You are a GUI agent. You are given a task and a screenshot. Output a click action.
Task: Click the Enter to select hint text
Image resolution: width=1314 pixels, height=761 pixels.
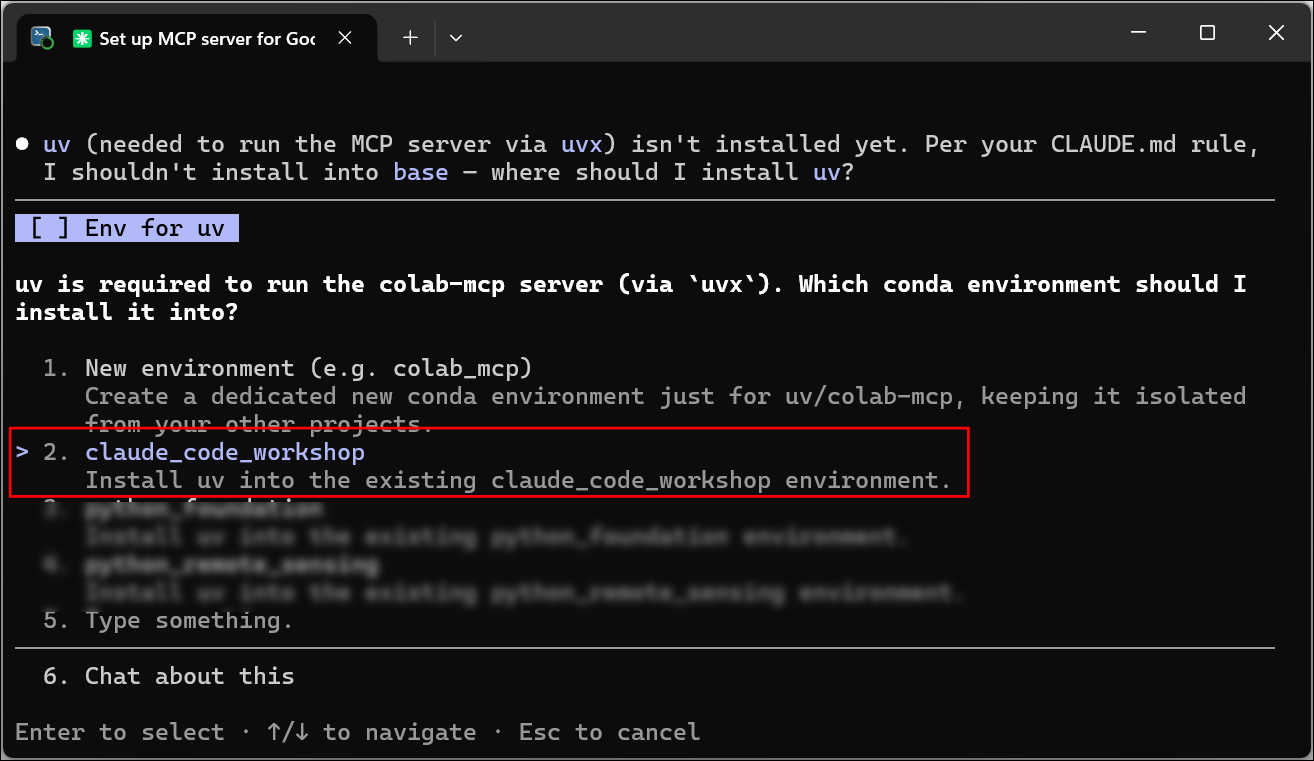[120, 732]
